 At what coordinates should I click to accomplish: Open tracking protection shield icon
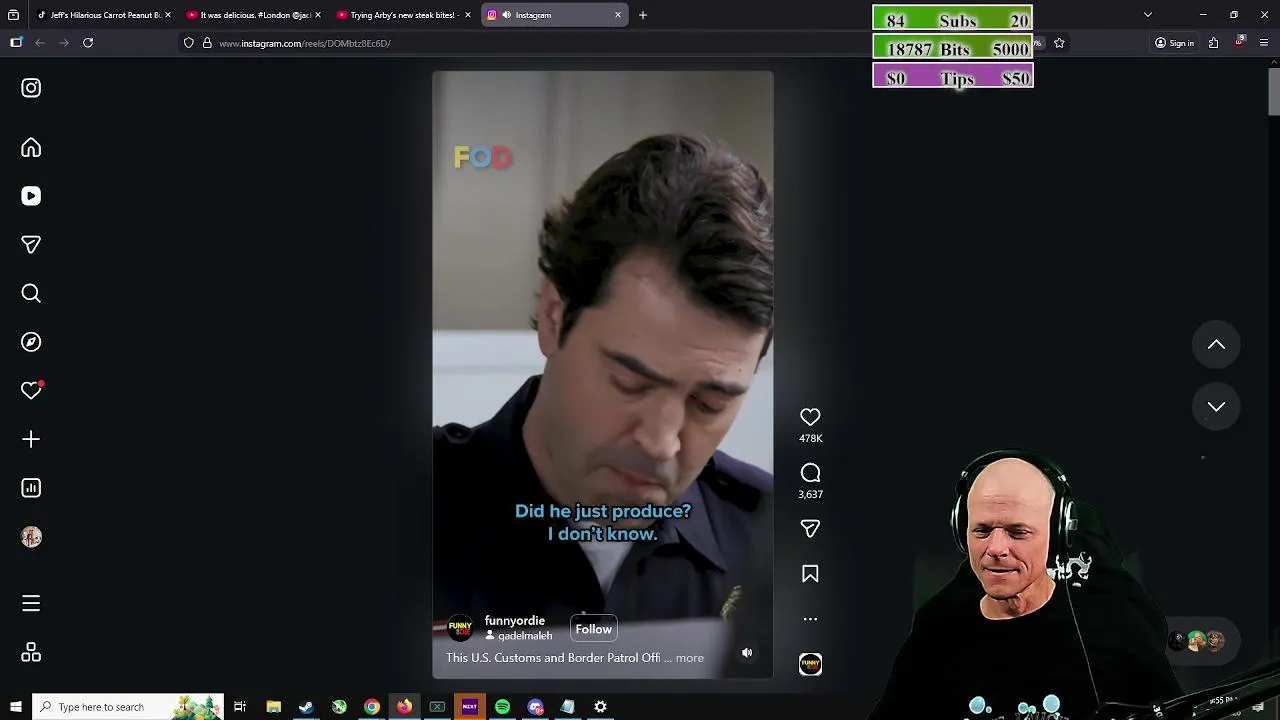[x=188, y=43]
